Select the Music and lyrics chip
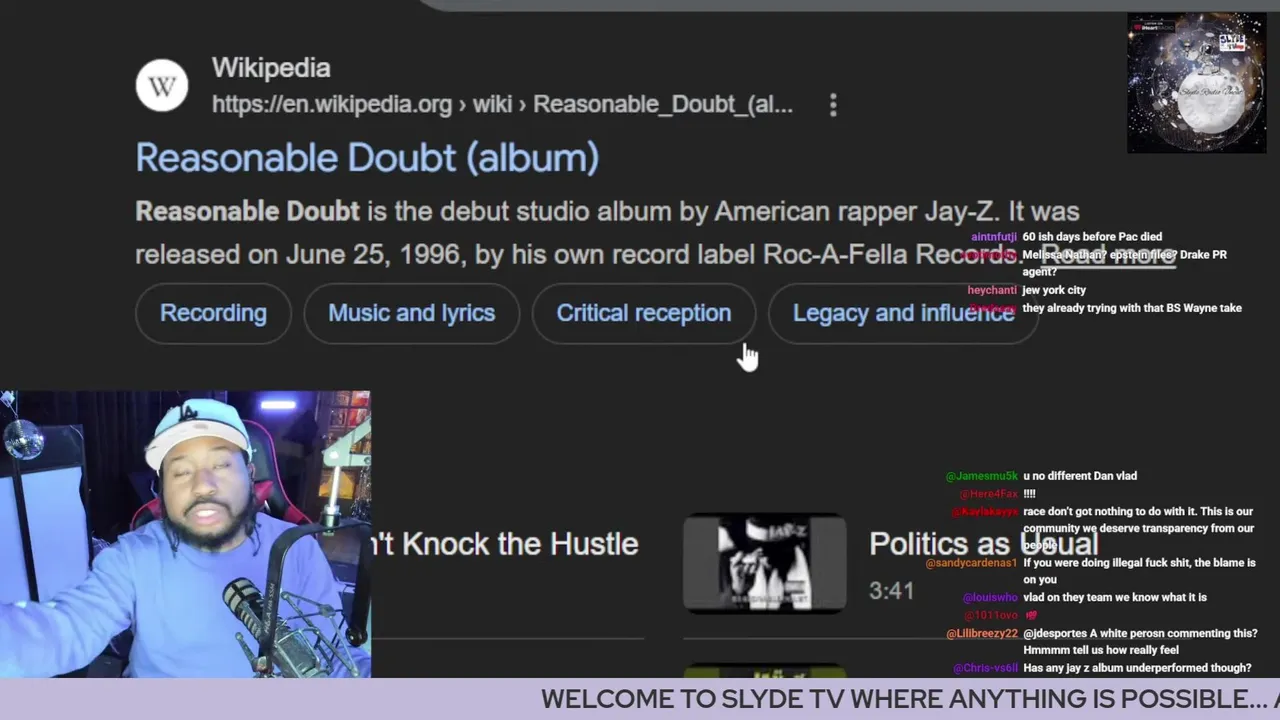Screen dimensions: 1280x720 (x=411, y=313)
